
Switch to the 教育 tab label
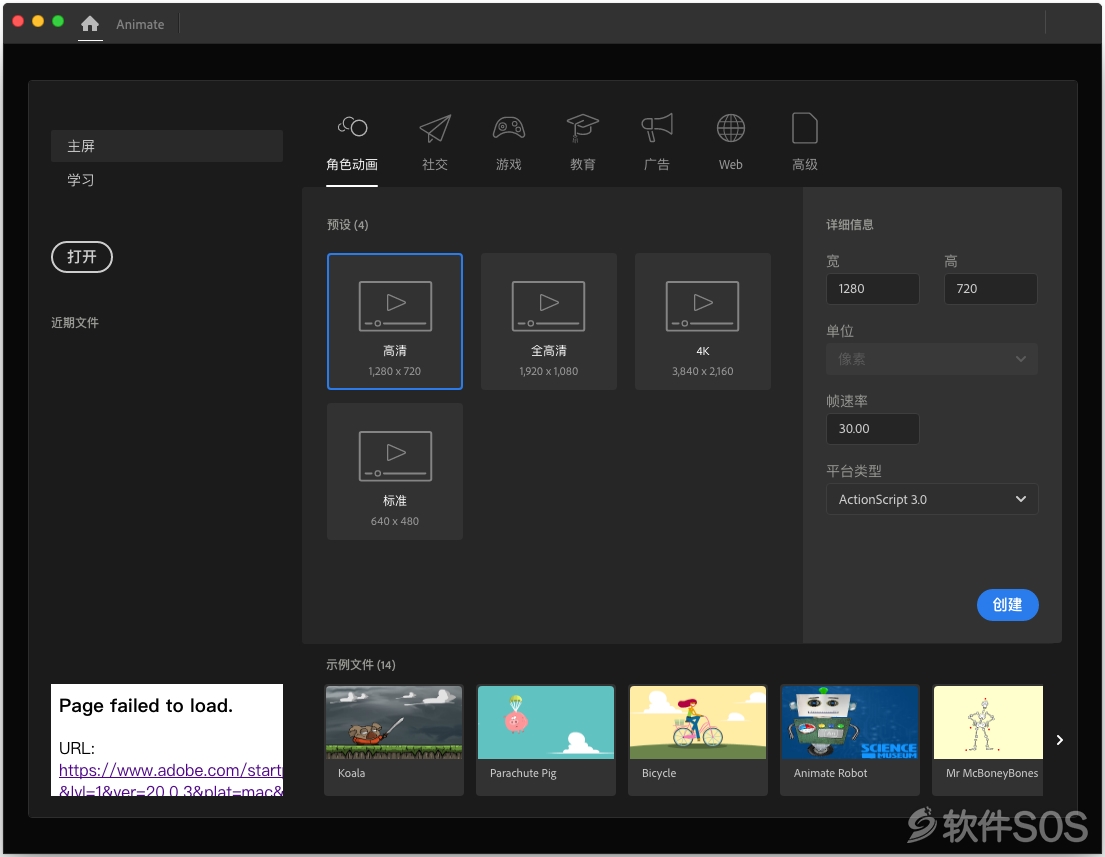583,164
